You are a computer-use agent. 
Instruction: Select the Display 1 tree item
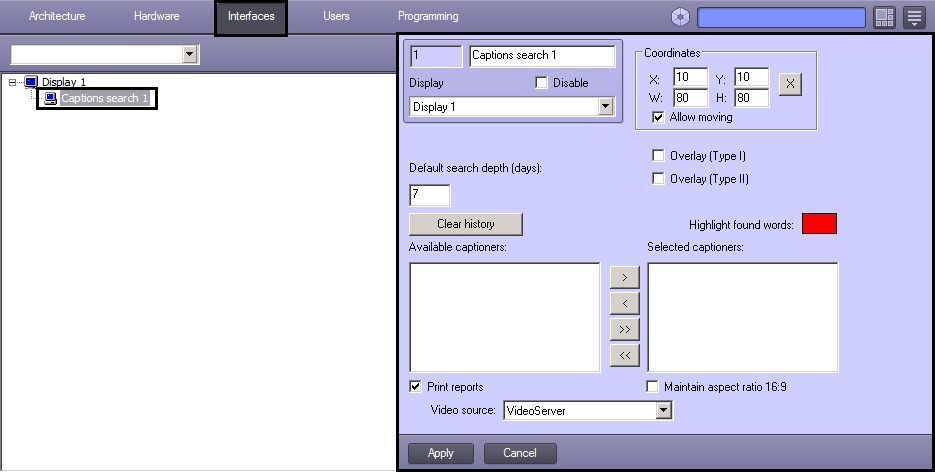(64, 82)
